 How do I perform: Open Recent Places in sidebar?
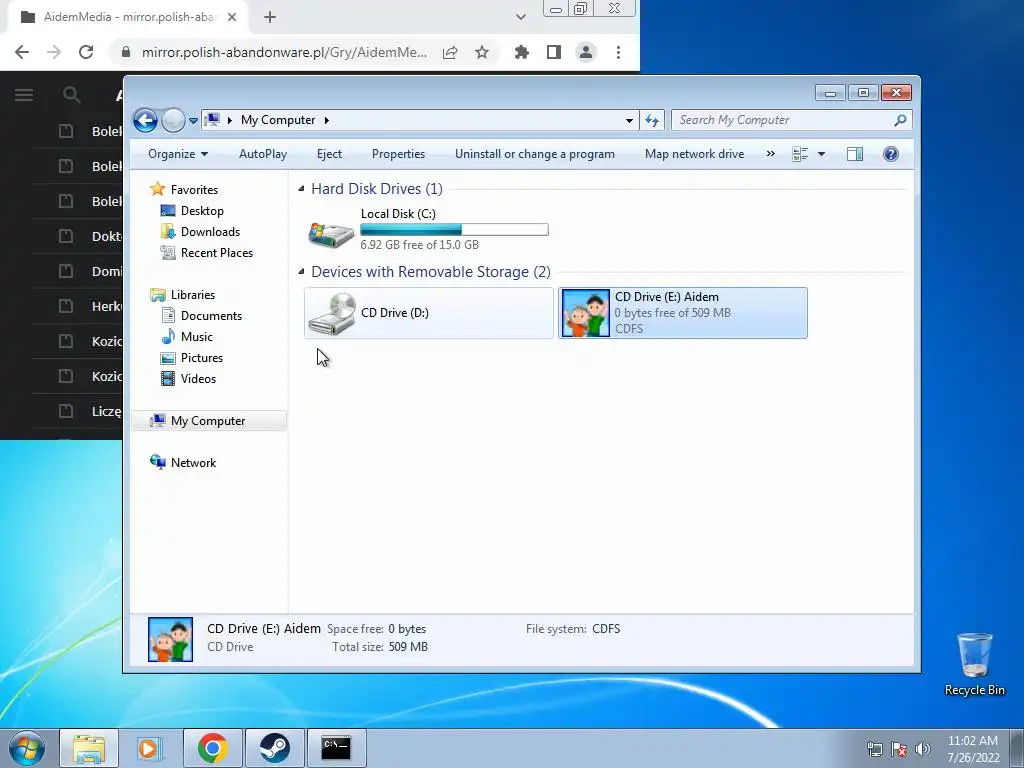pos(216,253)
